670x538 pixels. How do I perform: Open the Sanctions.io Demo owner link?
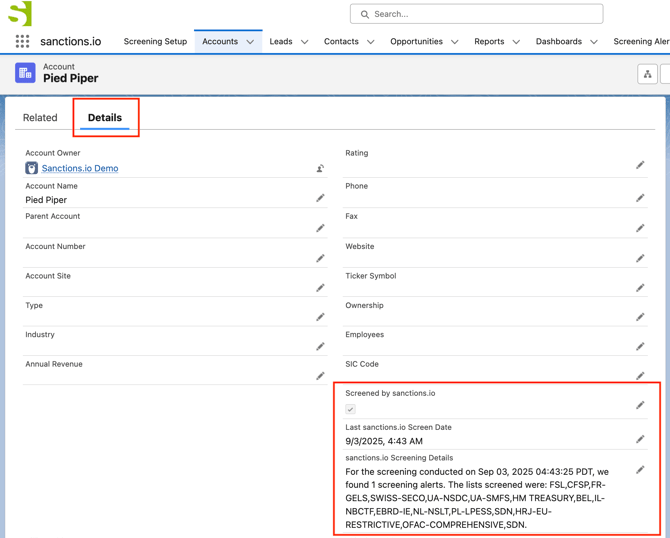80,168
